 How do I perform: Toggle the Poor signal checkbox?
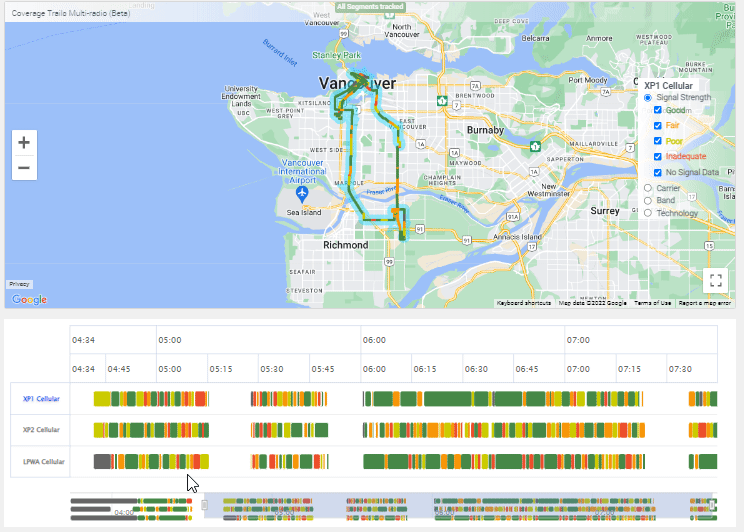point(657,141)
